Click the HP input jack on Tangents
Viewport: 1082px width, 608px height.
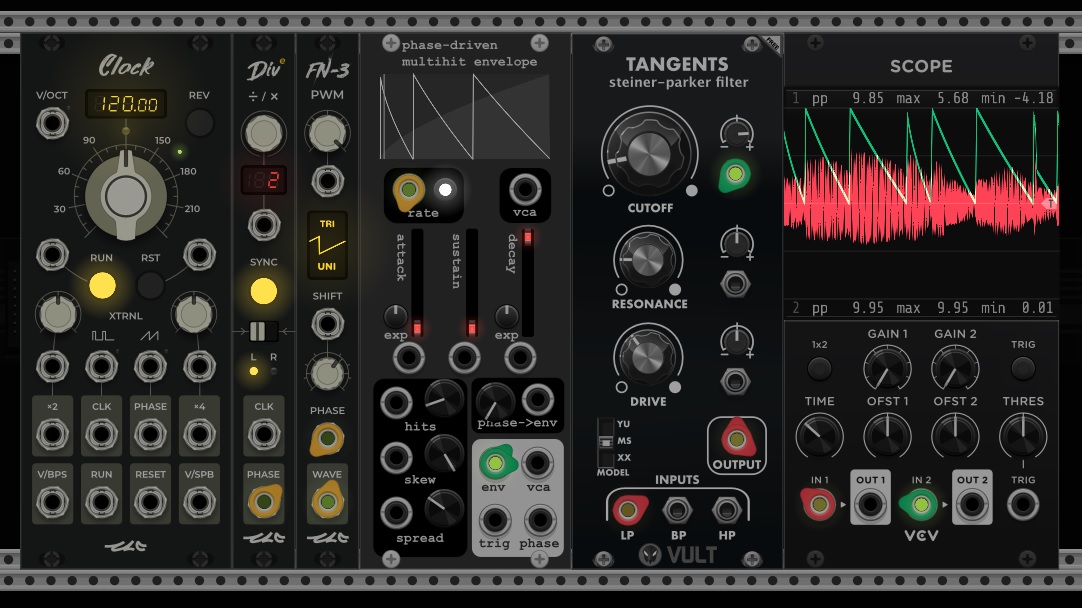(726, 511)
